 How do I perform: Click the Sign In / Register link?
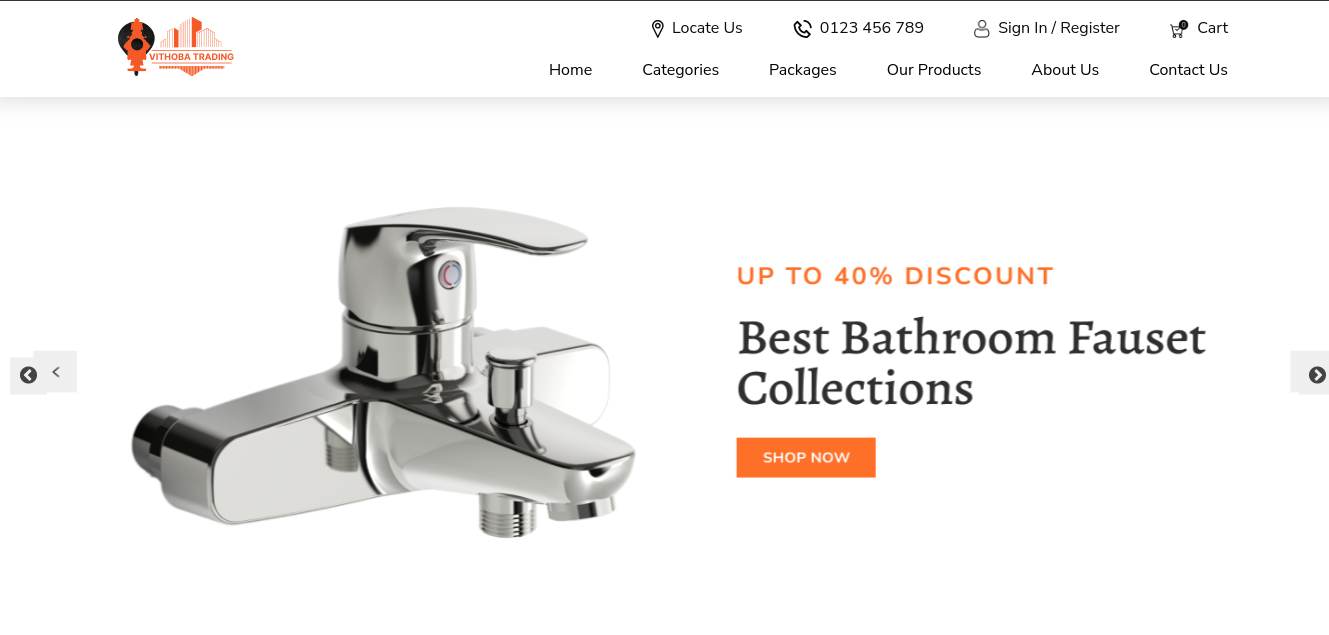click(1059, 28)
